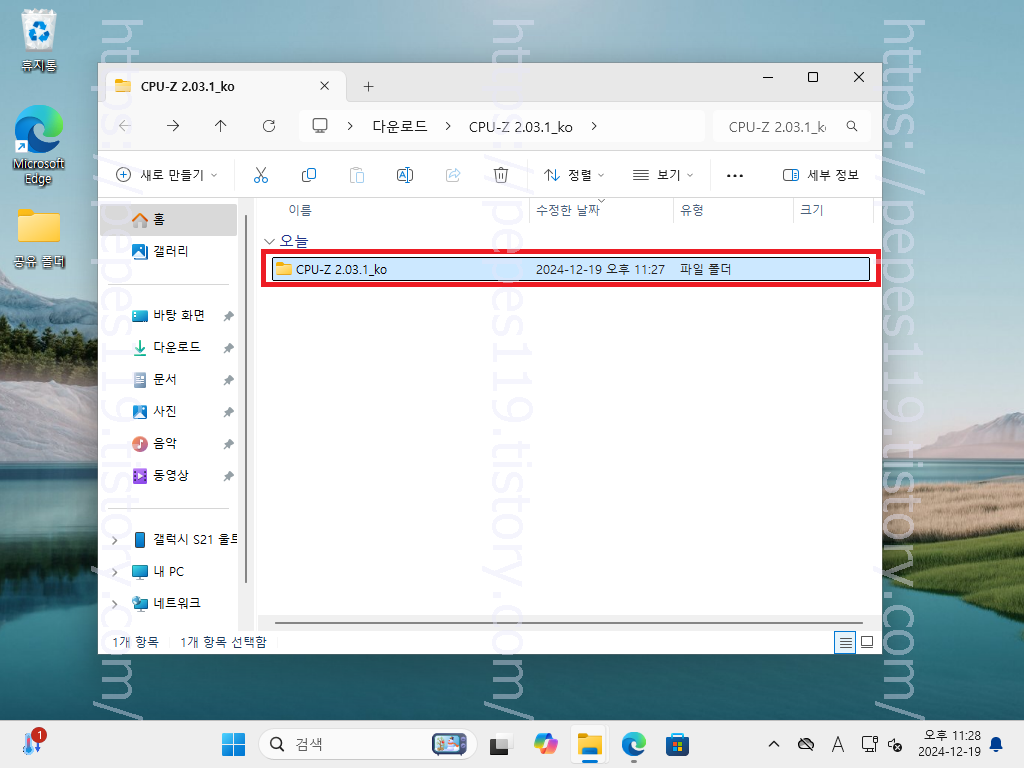Click the Copy icon in toolbar

point(309,175)
